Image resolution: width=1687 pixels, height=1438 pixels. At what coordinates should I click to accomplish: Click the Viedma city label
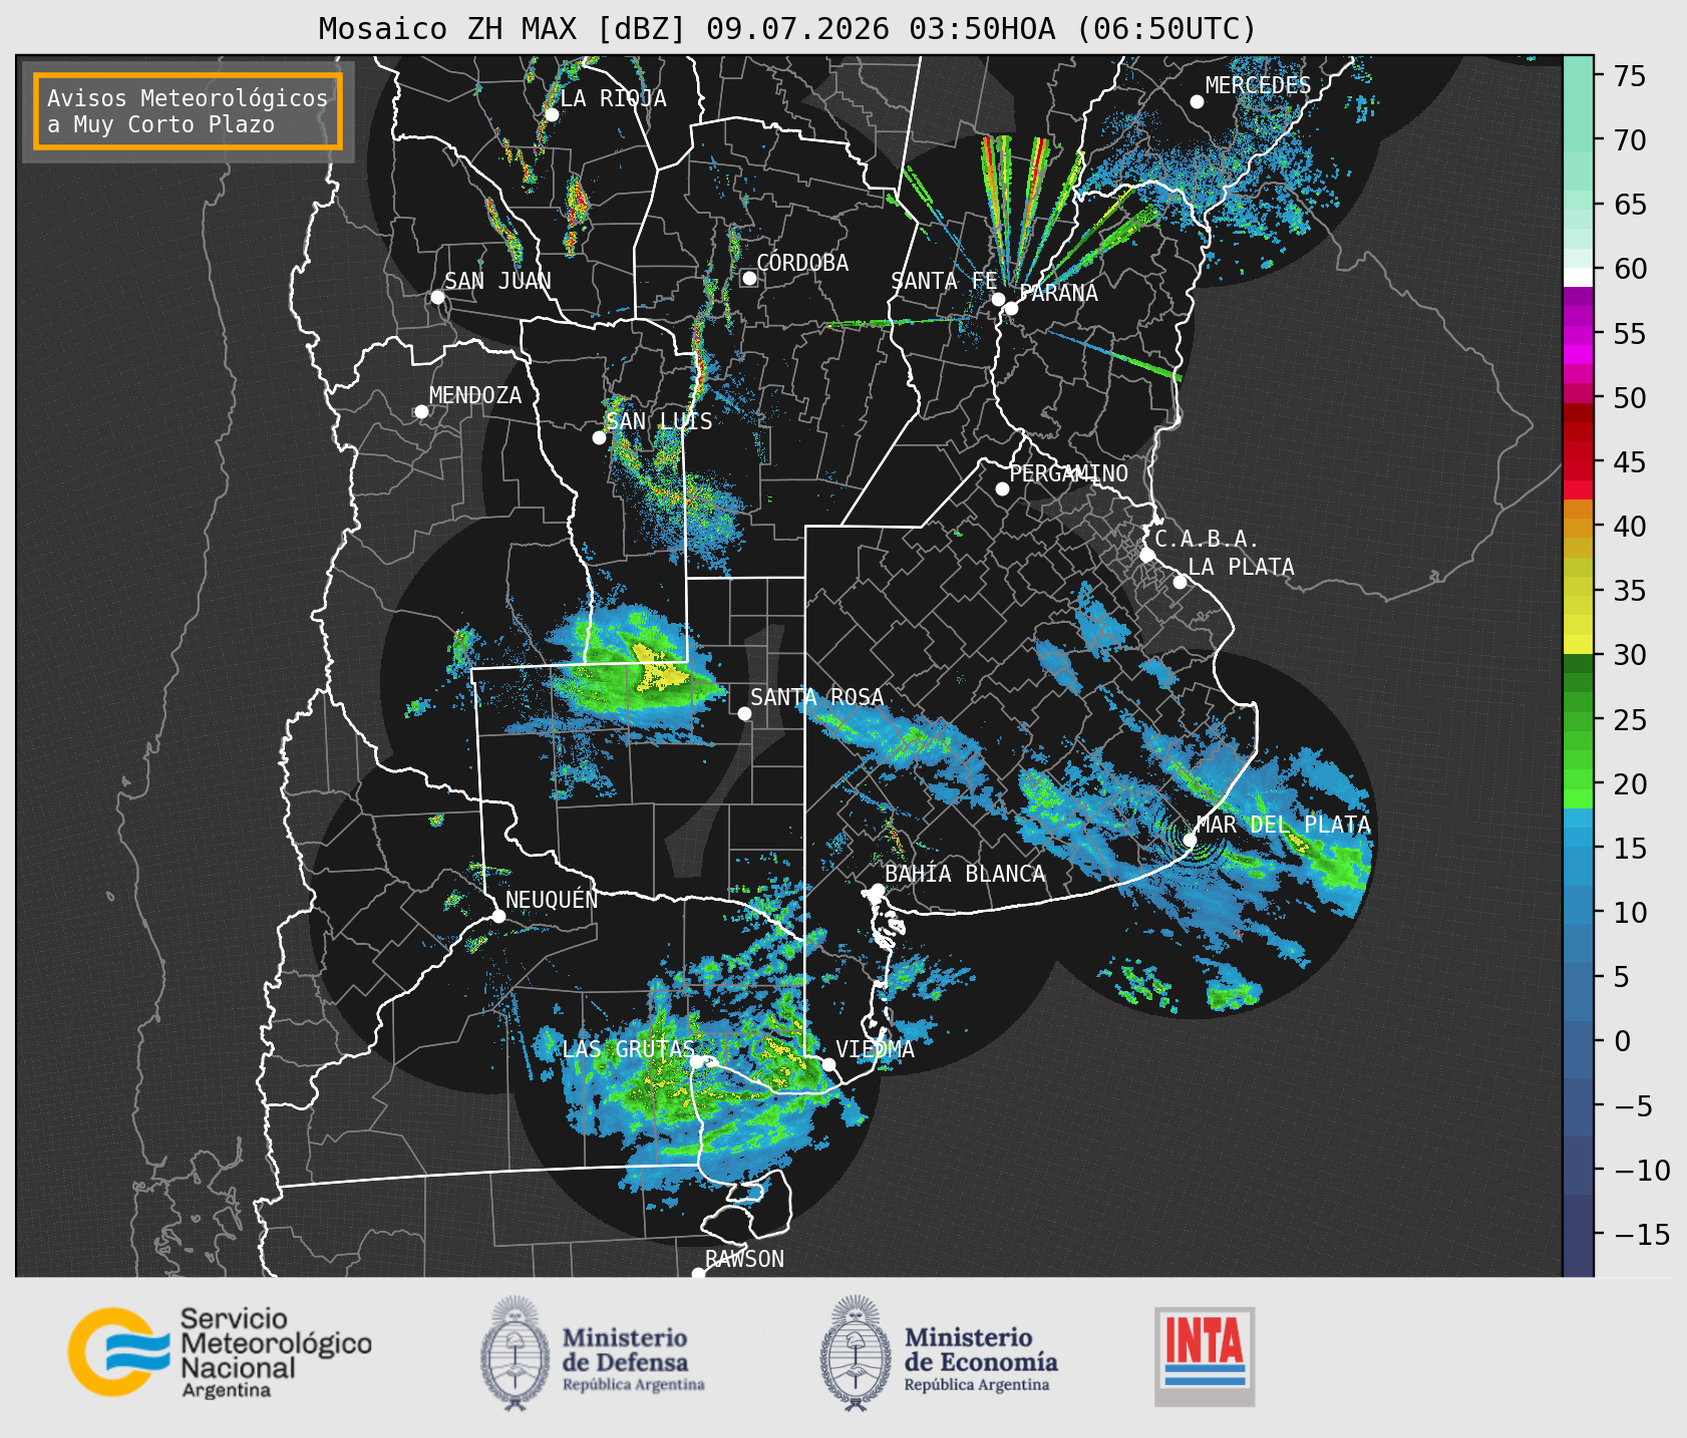point(875,1049)
